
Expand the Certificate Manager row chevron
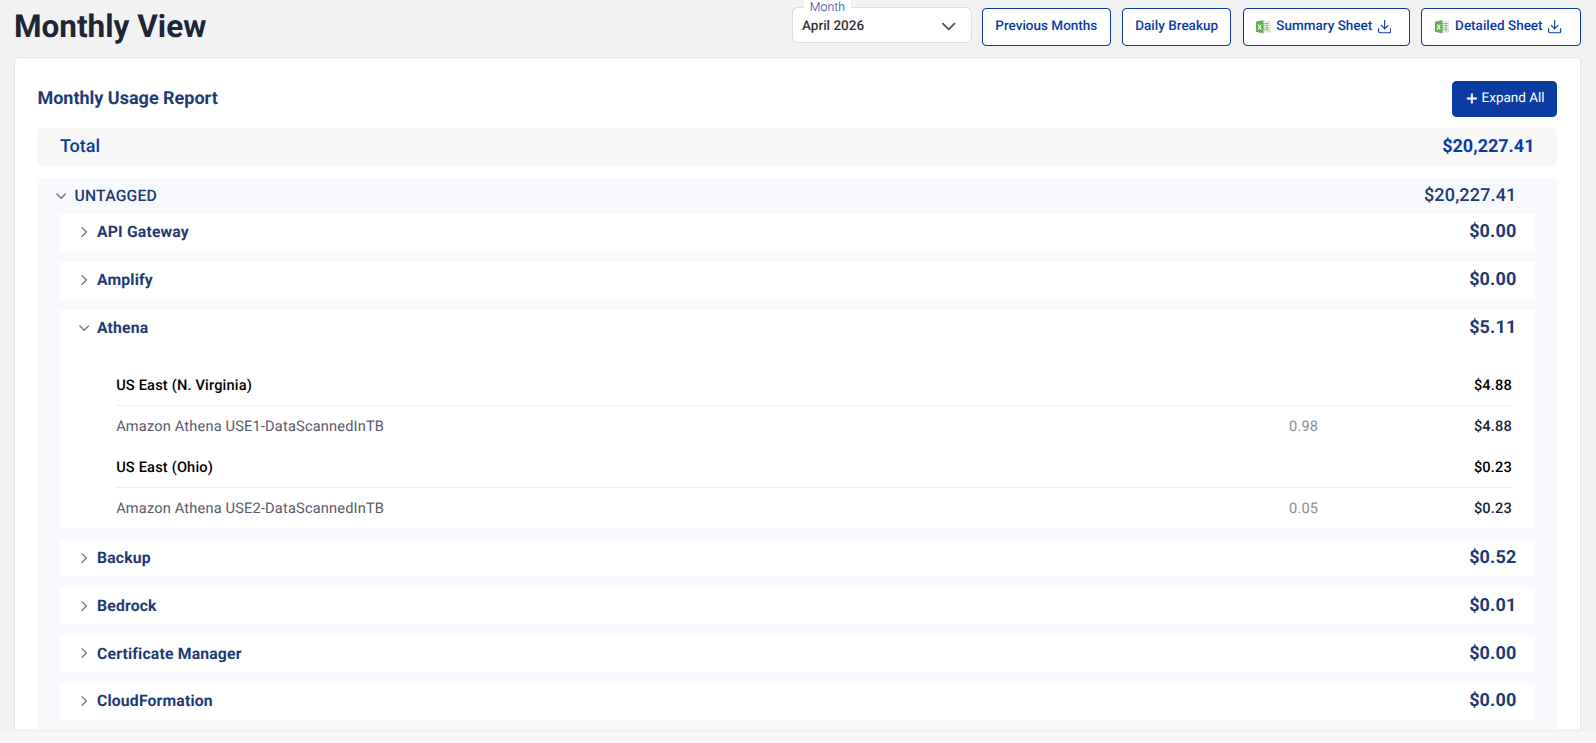click(x=84, y=654)
